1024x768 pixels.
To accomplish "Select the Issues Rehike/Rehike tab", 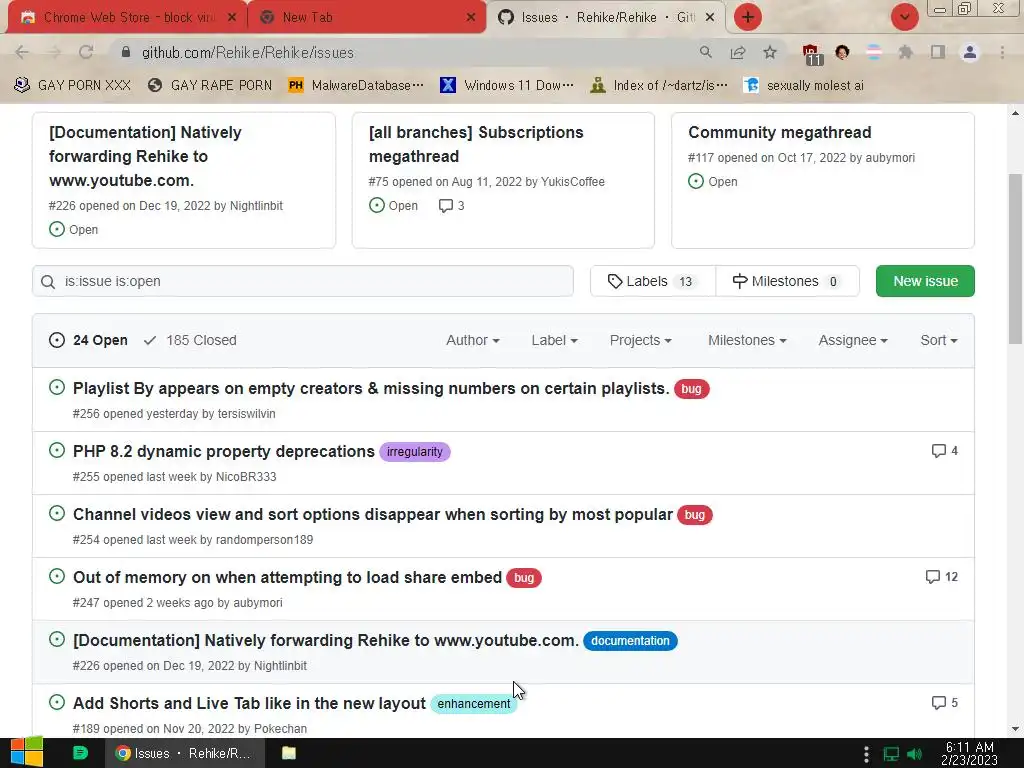I will [605, 18].
